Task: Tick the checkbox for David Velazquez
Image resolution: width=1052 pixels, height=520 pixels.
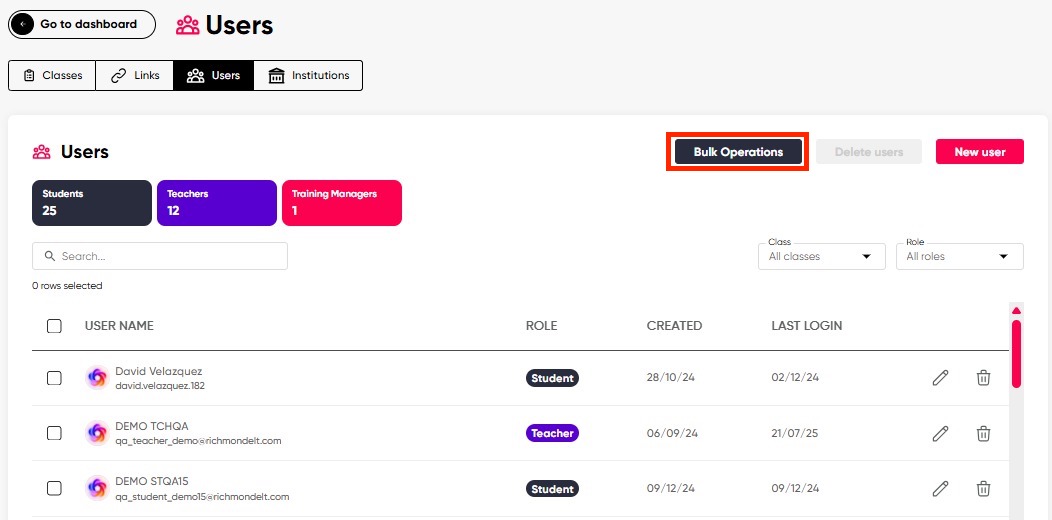Action: click(54, 378)
